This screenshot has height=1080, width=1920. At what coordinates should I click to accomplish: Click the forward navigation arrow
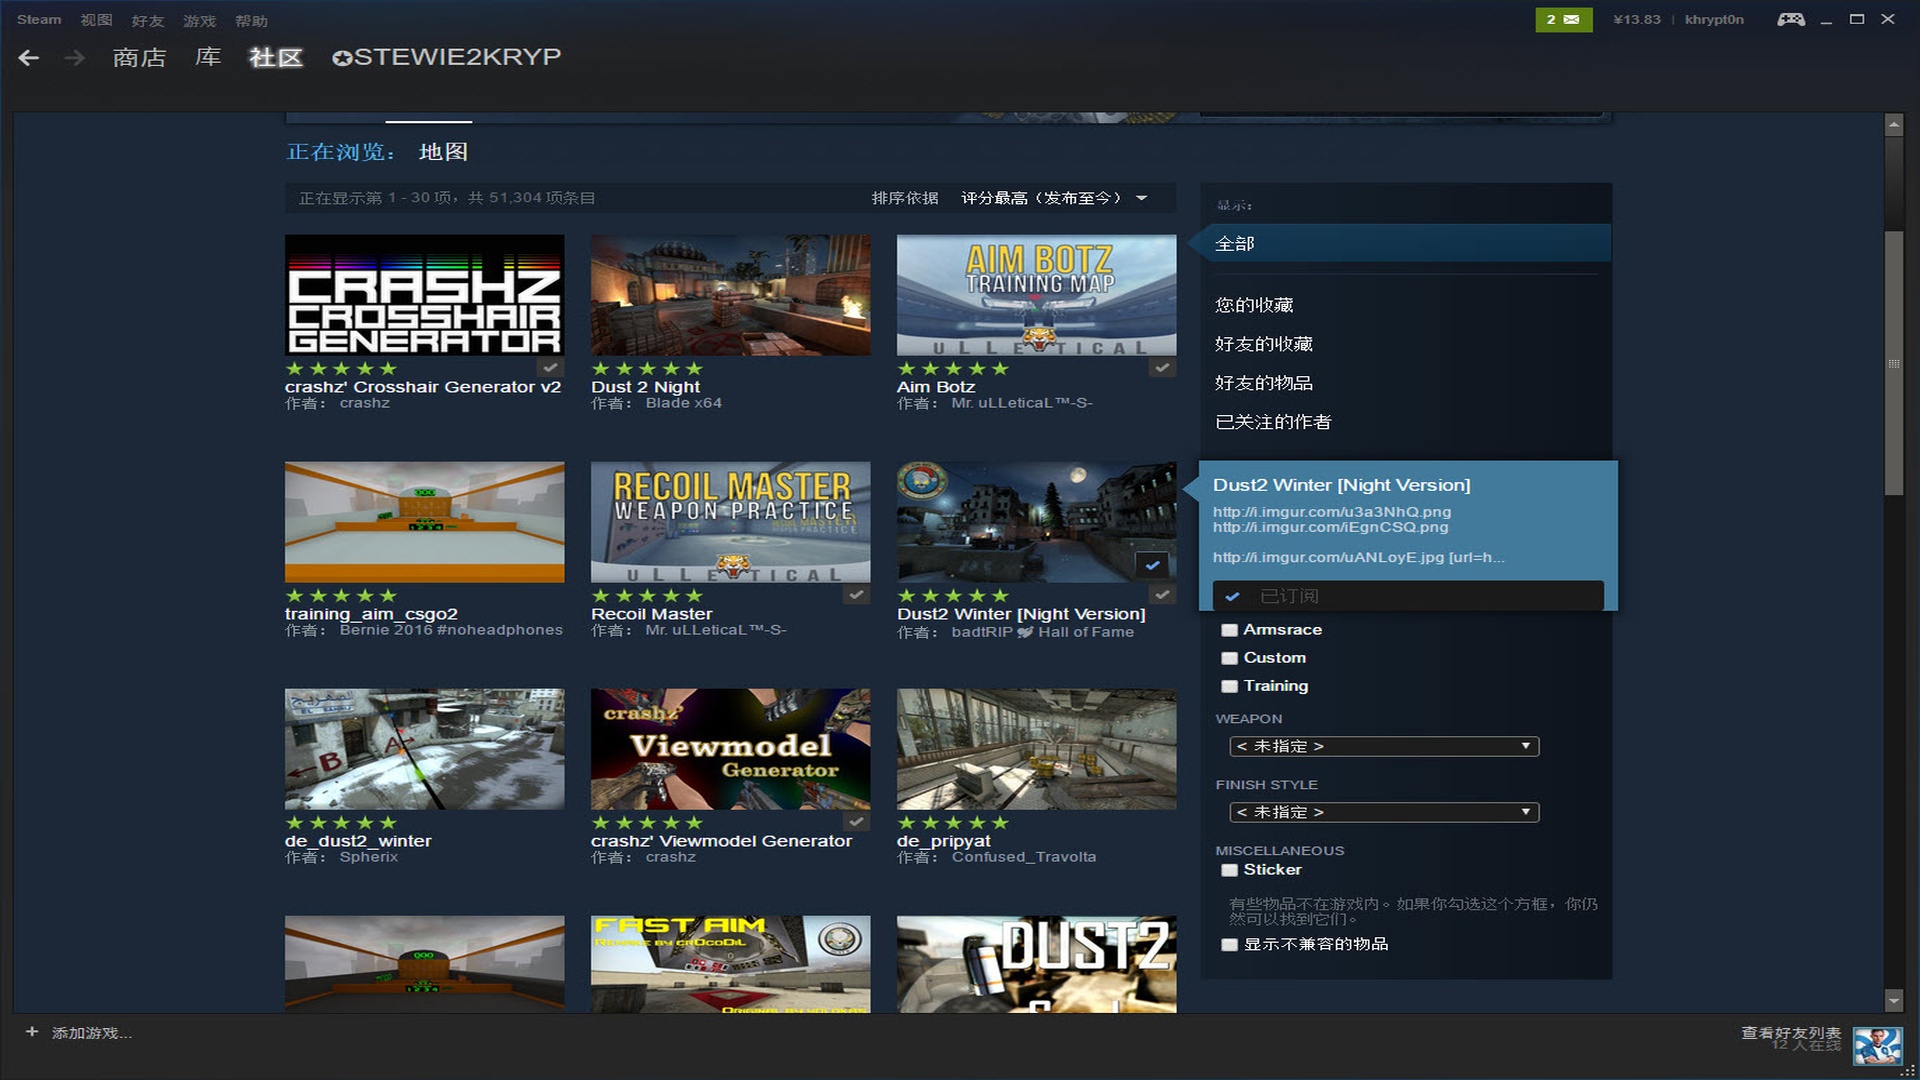(74, 58)
